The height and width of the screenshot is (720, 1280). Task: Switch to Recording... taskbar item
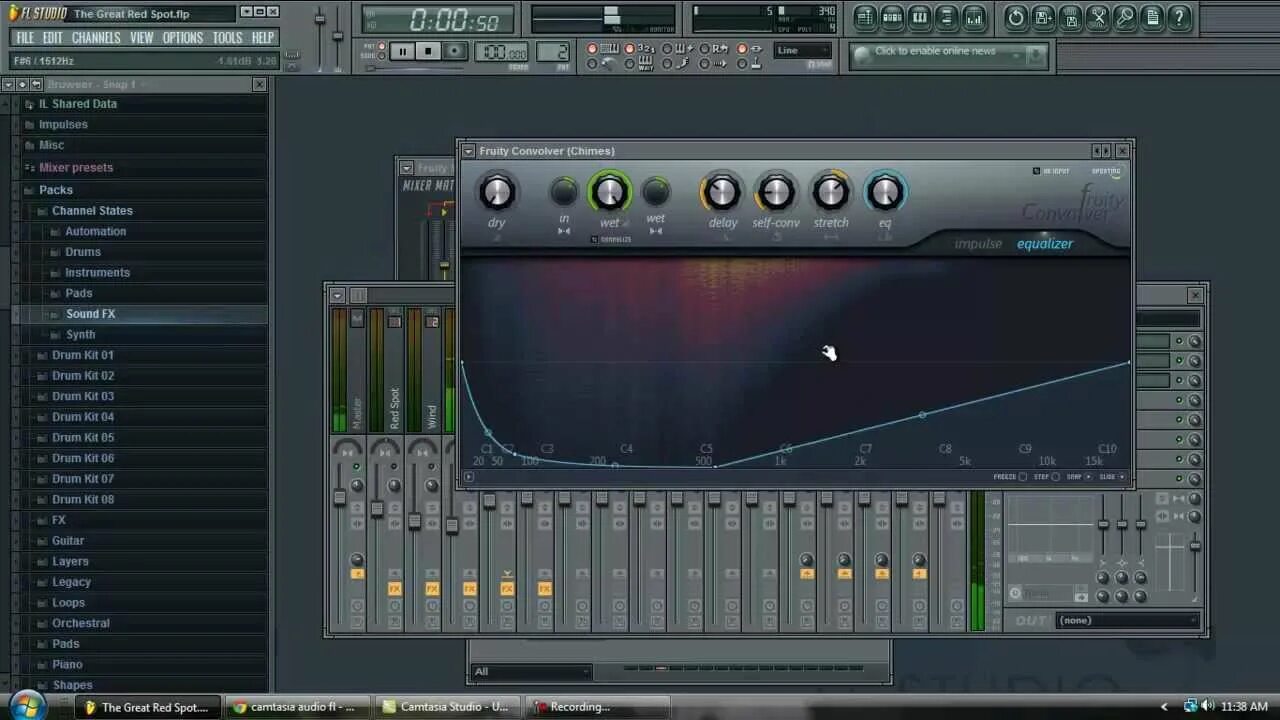click(x=597, y=707)
